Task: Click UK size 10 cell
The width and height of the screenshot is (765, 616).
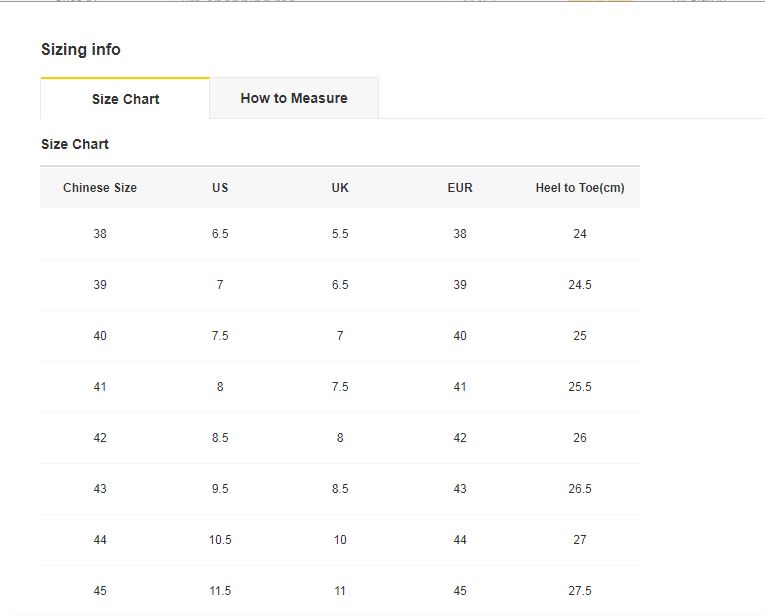Action: tap(340, 540)
